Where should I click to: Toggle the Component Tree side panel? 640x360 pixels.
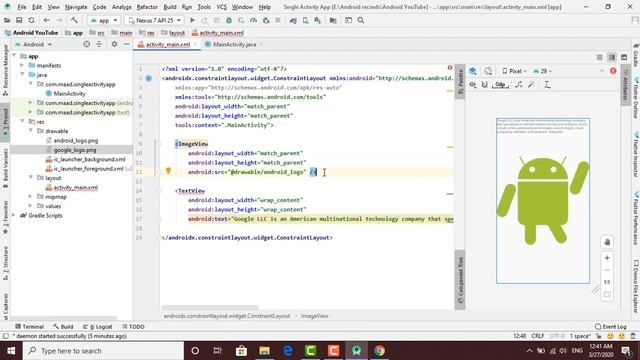pos(460,280)
